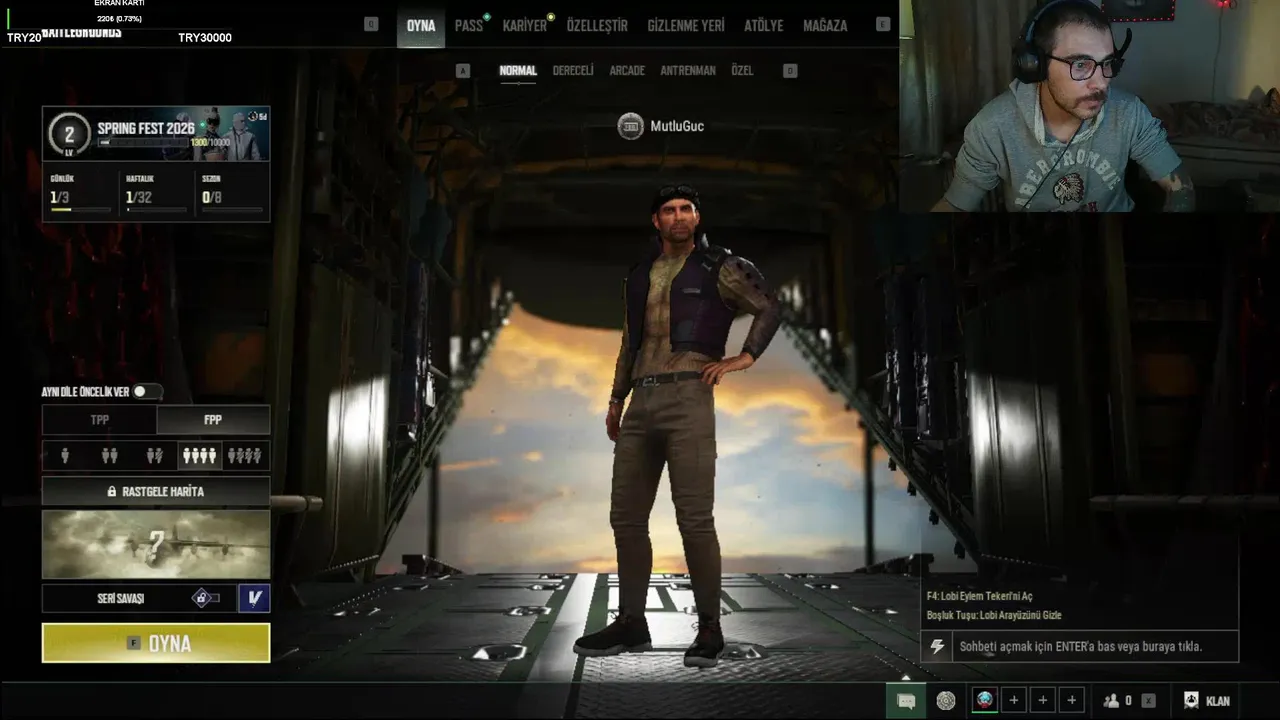Select FPP perspective
Image resolution: width=1280 pixels, height=720 pixels.
[x=213, y=420]
